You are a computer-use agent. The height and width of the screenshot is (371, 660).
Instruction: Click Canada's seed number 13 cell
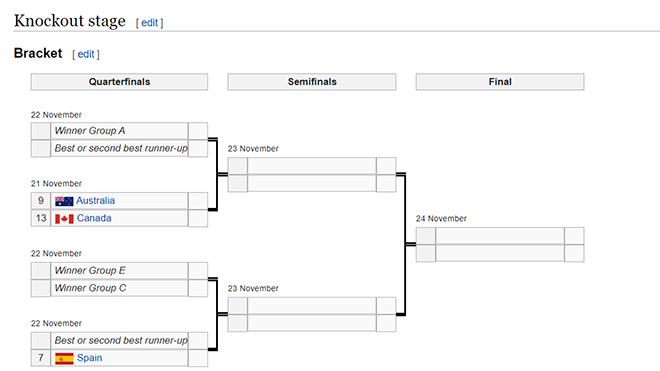(41, 218)
